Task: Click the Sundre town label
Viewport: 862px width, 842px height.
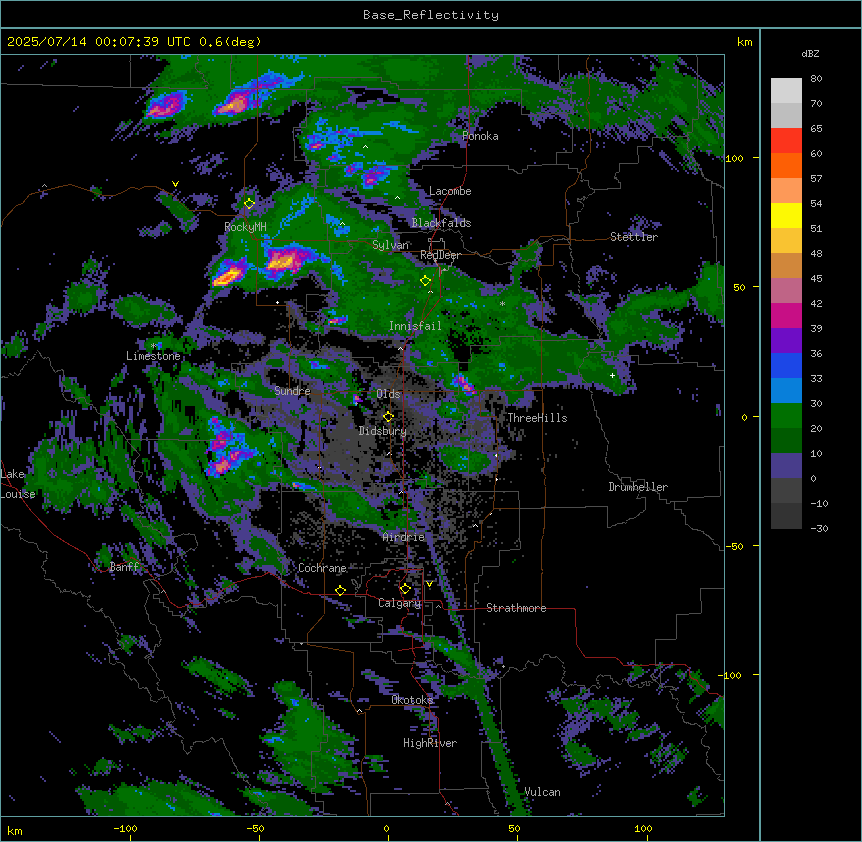Action: click(x=292, y=391)
